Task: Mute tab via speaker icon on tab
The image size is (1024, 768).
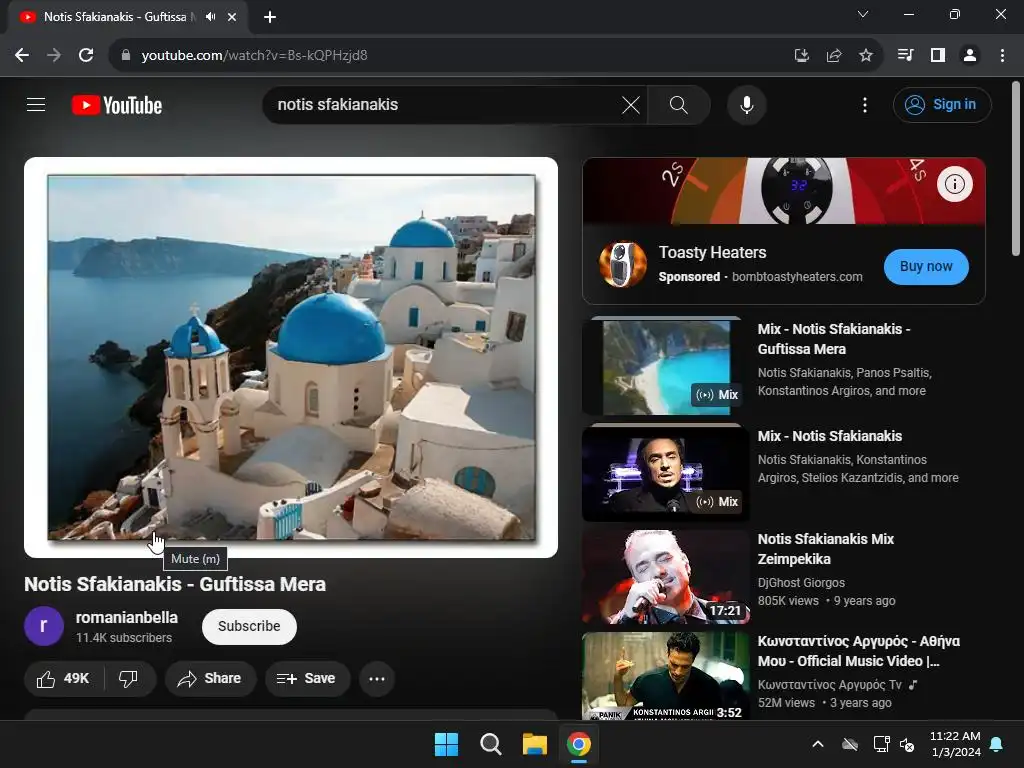Action: 210,17
